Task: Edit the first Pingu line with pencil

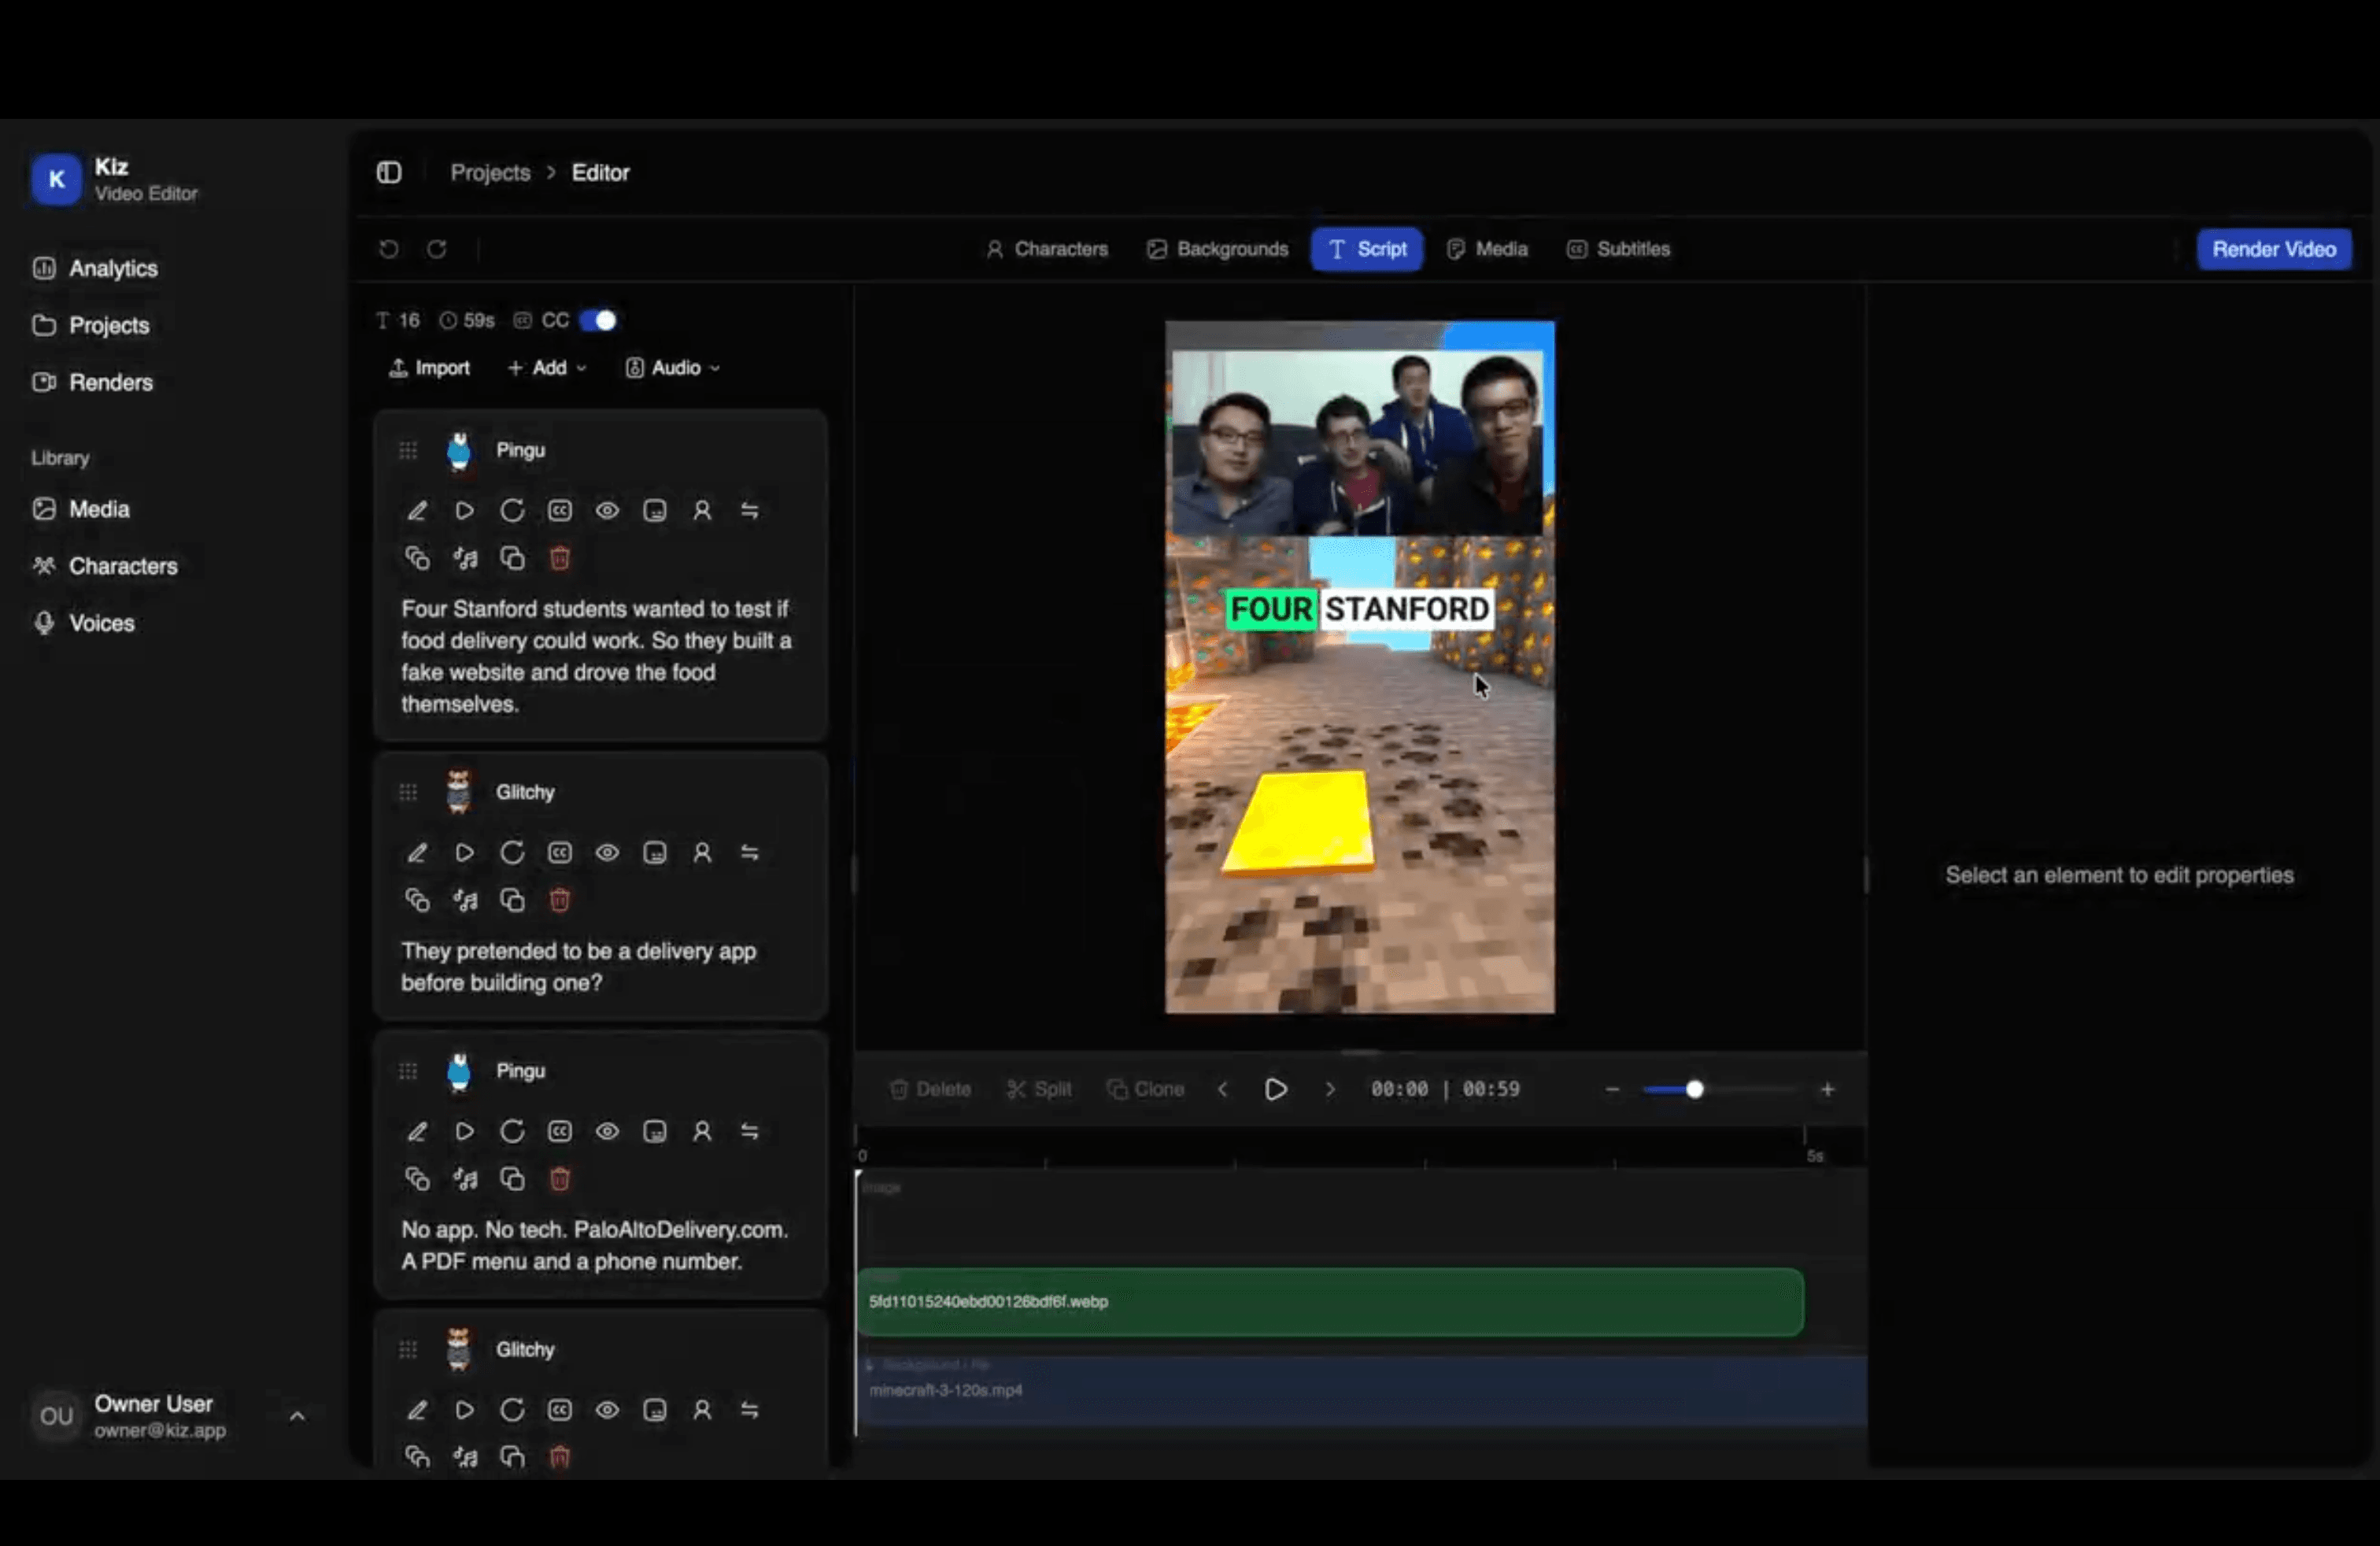Action: tap(417, 511)
